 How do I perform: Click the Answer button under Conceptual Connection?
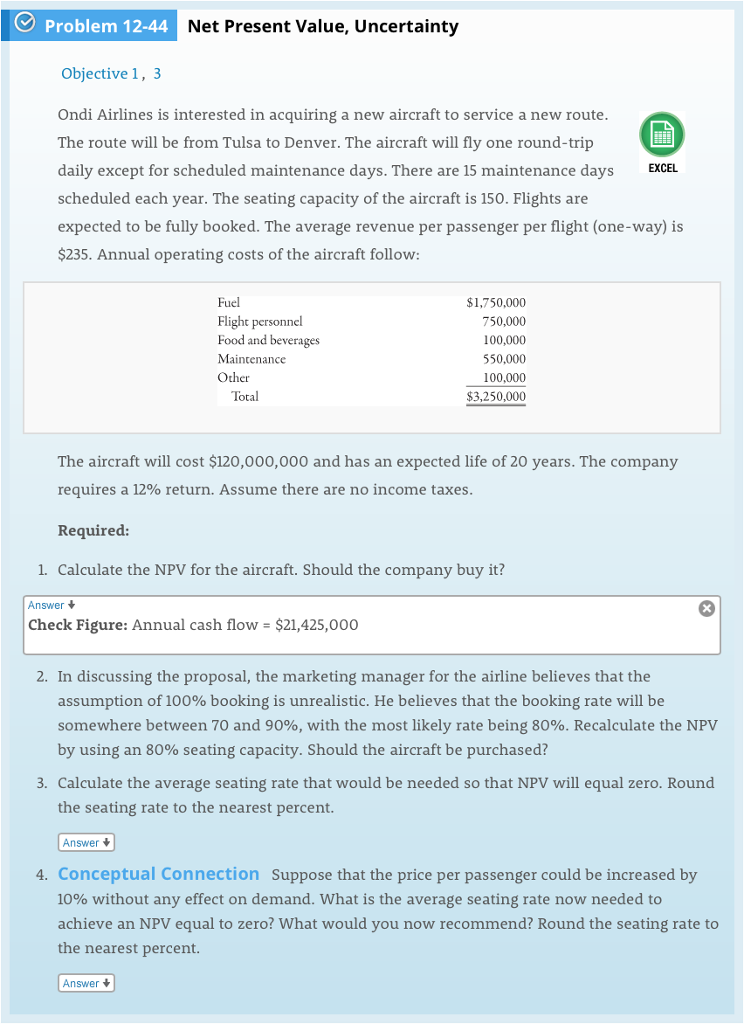coord(86,982)
